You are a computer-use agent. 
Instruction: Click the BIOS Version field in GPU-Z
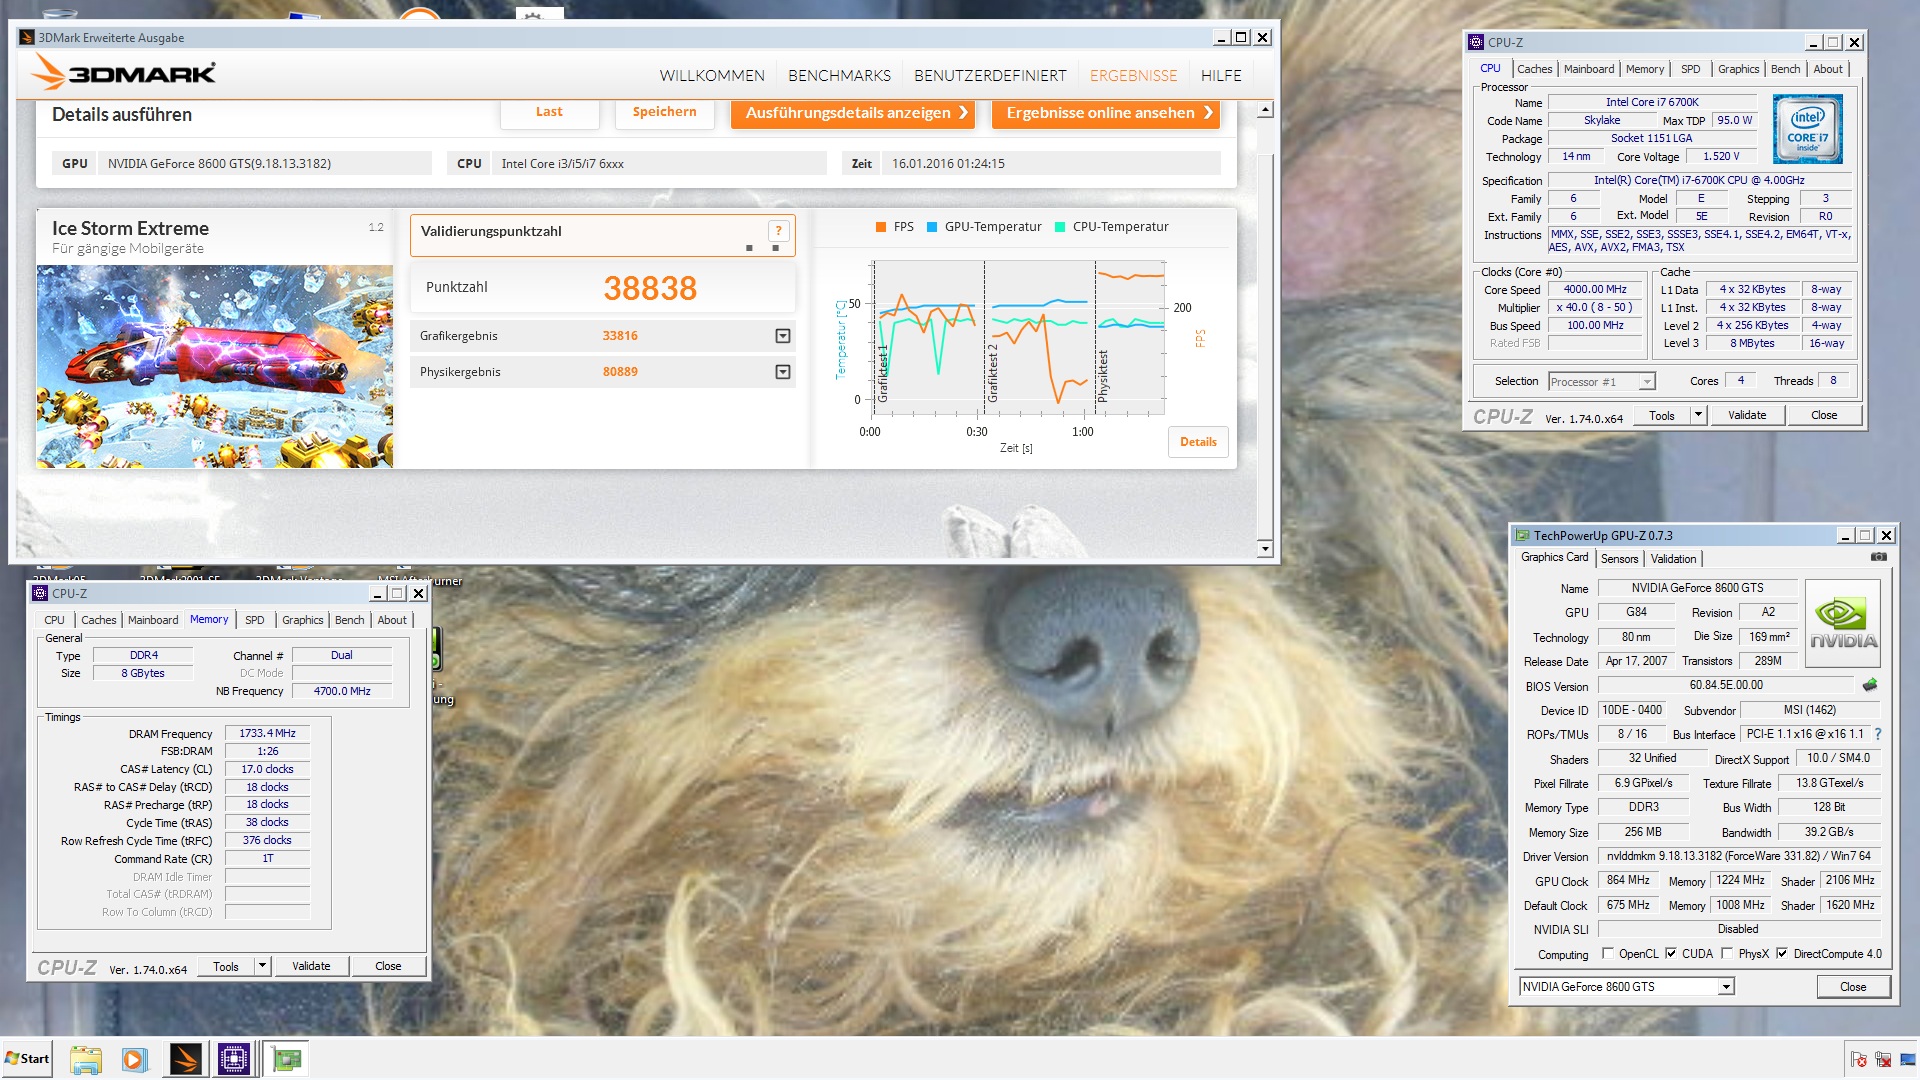pyautogui.click(x=1725, y=685)
